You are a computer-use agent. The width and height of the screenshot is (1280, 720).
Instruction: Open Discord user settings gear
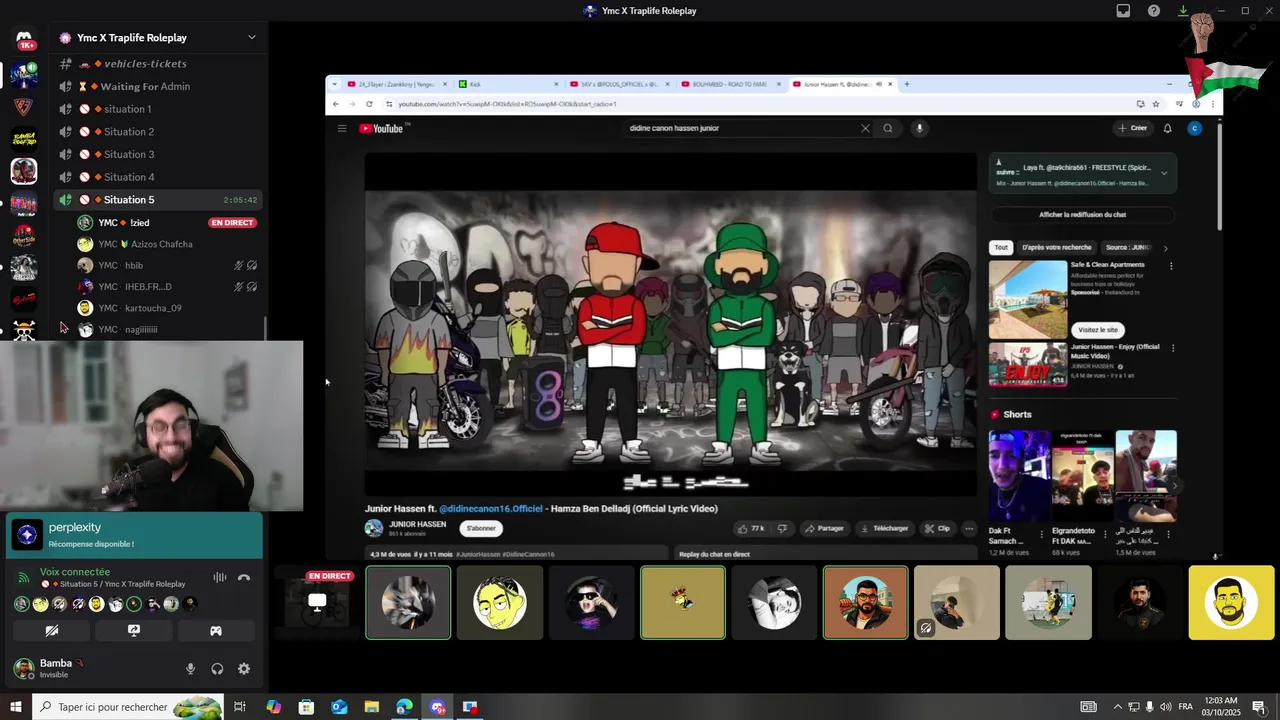pos(244,669)
